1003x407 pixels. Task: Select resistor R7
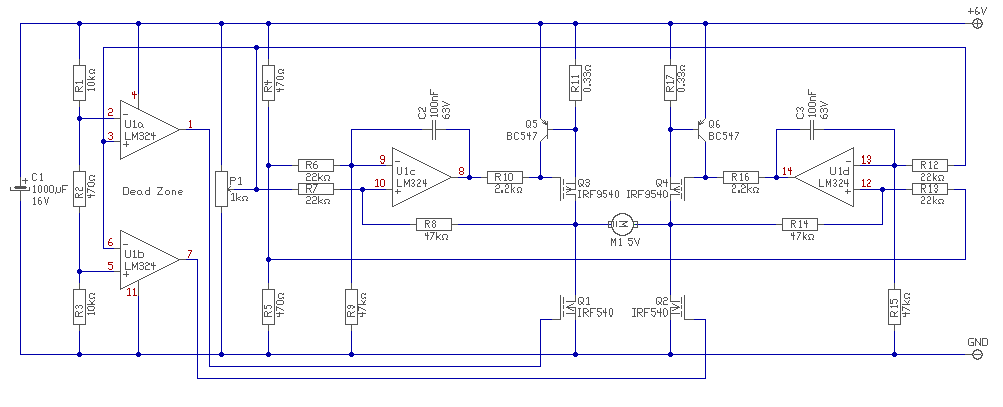(316, 189)
